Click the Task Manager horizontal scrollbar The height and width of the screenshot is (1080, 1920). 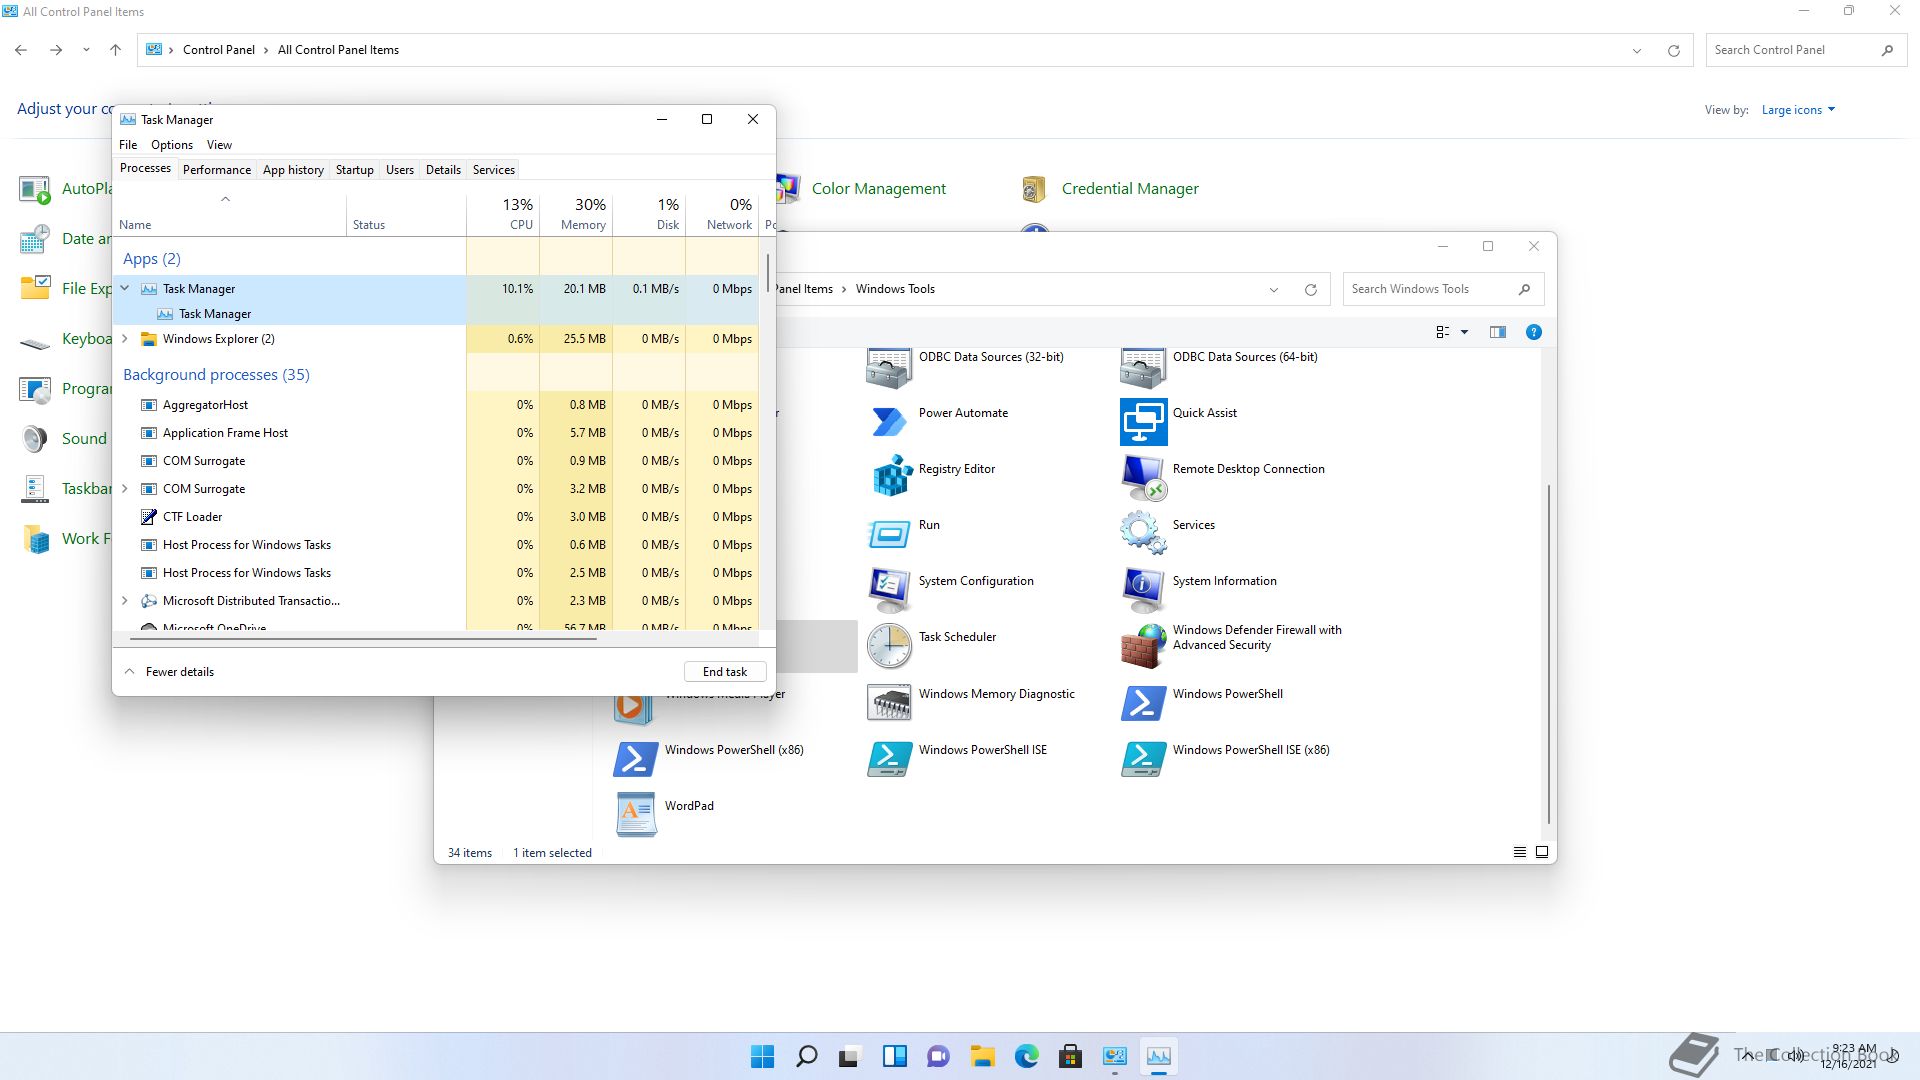tap(362, 638)
